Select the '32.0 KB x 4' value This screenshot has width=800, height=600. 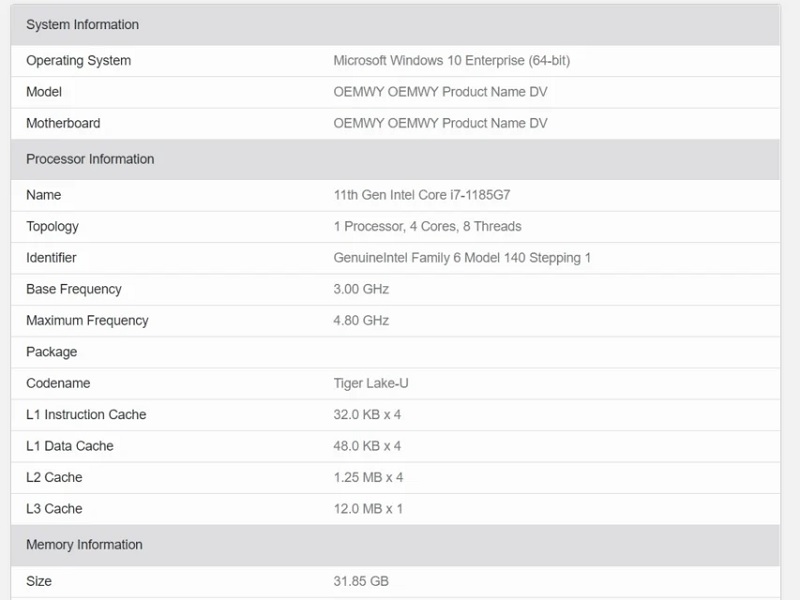point(367,415)
